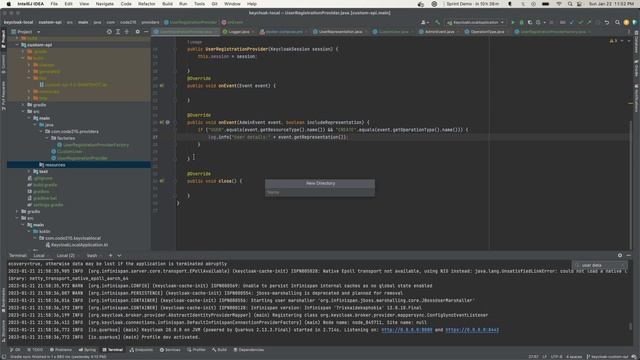Screen dimensions: 640x360
Task: Click Expand All icon in Project panel
Action: pos(118,32)
